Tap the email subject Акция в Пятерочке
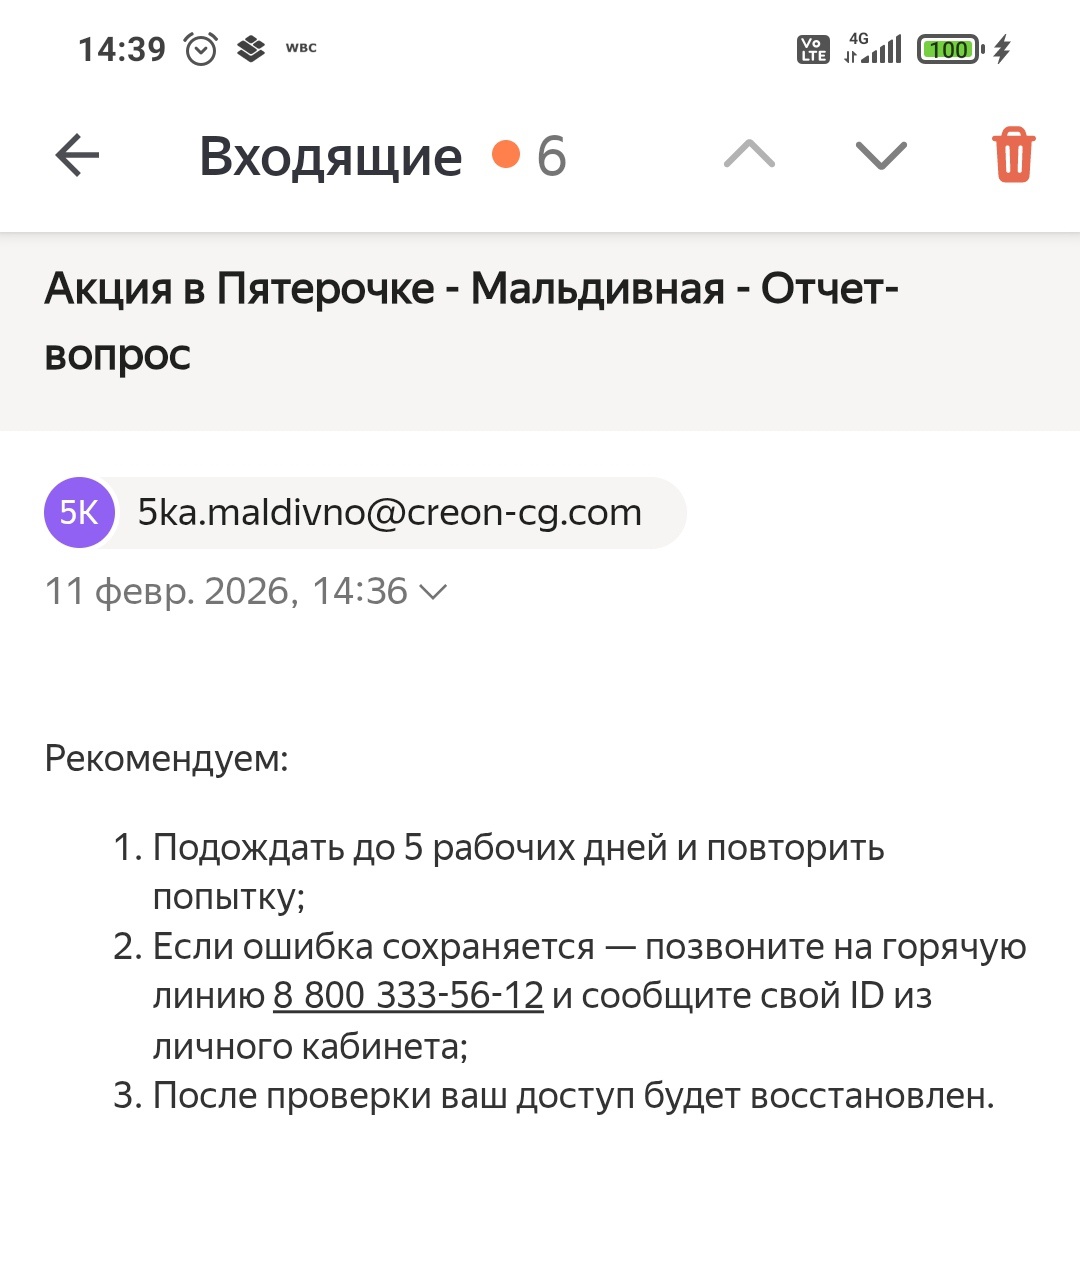Viewport: 1080px width, 1283px height. [471, 321]
